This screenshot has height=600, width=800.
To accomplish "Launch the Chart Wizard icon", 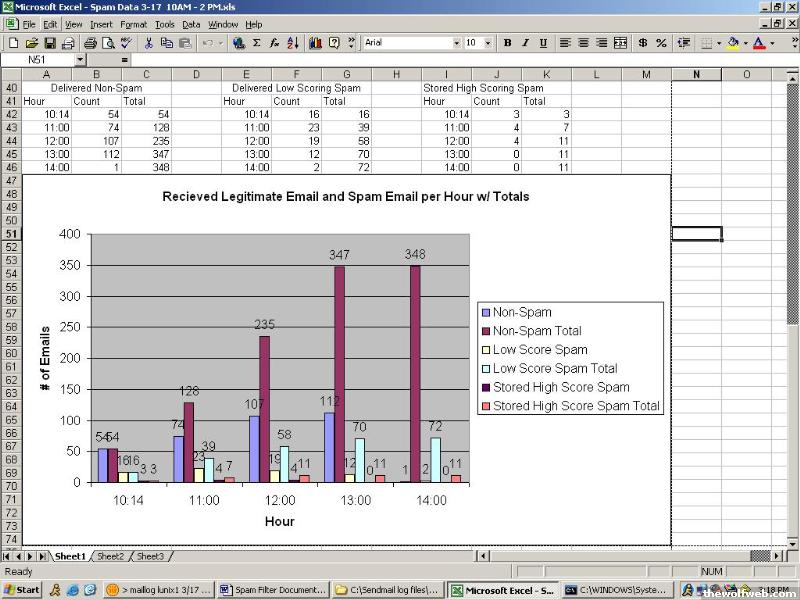I will pos(315,43).
